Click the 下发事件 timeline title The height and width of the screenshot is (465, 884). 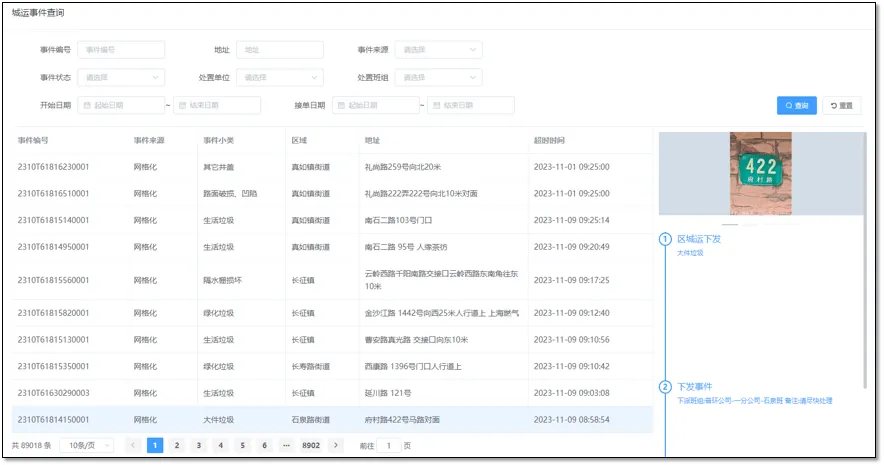695,387
